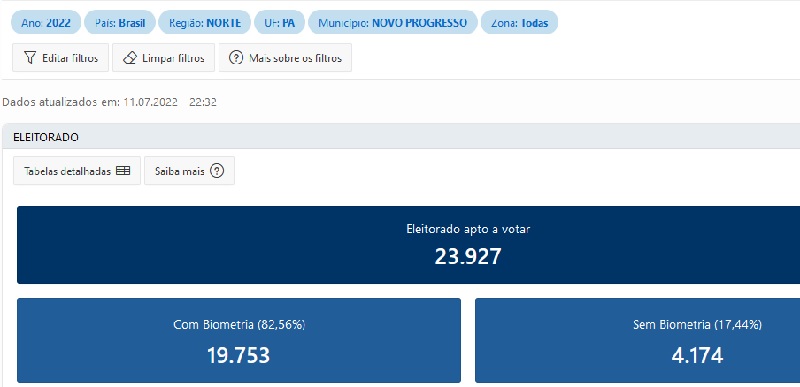
Task: Clear filters with Limpar filtros
Action: [x=163, y=58]
